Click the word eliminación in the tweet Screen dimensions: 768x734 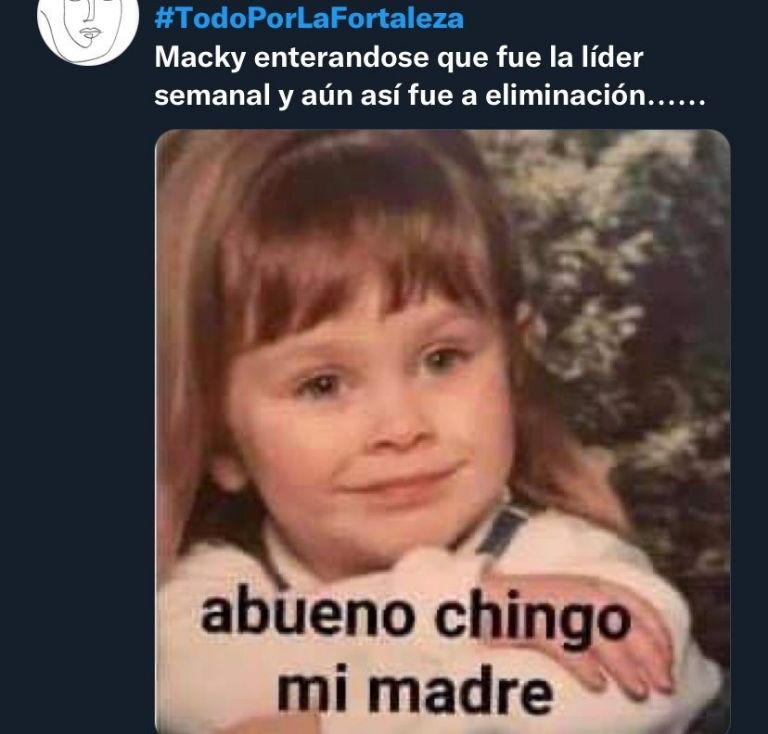click(x=566, y=95)
